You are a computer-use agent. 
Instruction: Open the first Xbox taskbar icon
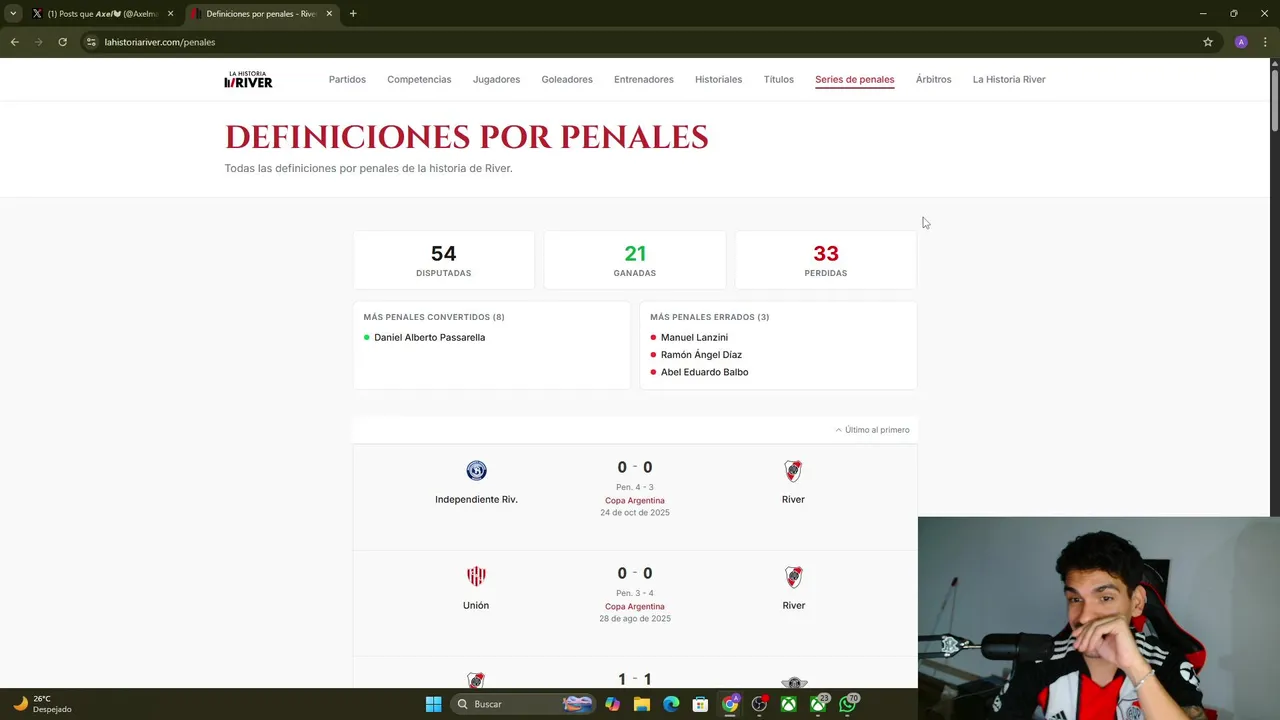pos(789,704)
